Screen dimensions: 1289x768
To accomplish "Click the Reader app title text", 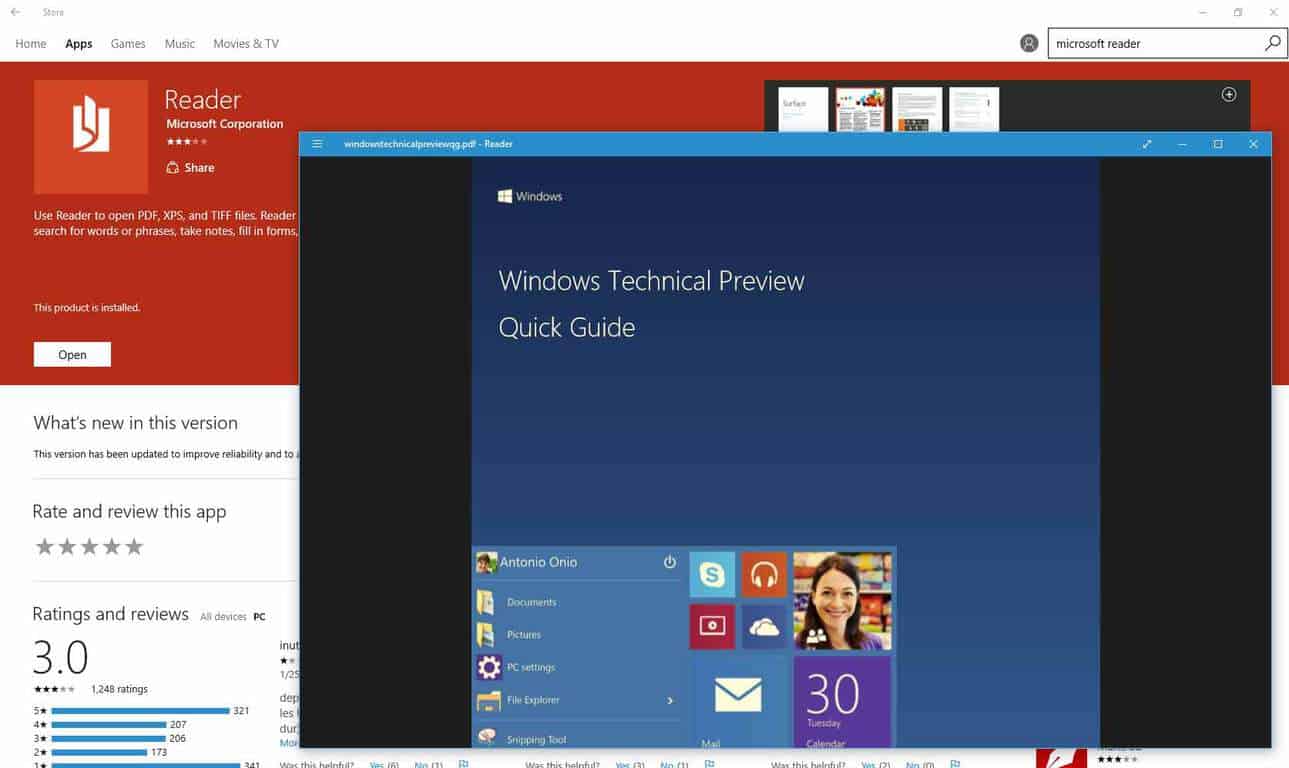I will 203,100.
